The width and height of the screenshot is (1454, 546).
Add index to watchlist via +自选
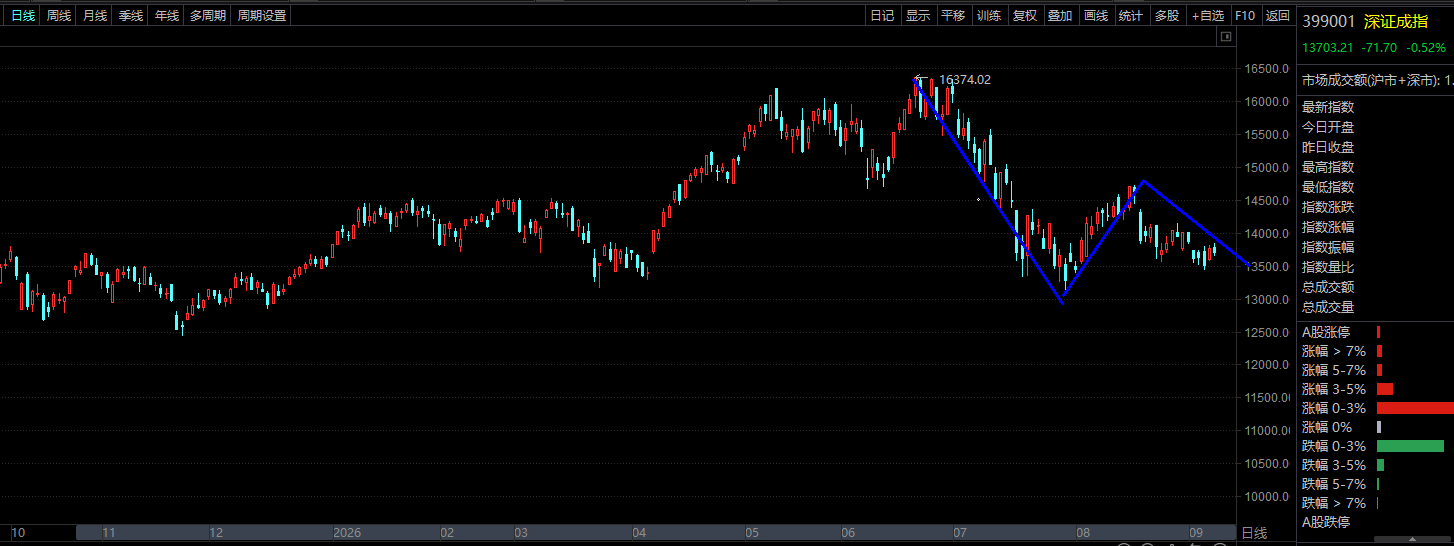1208,15
